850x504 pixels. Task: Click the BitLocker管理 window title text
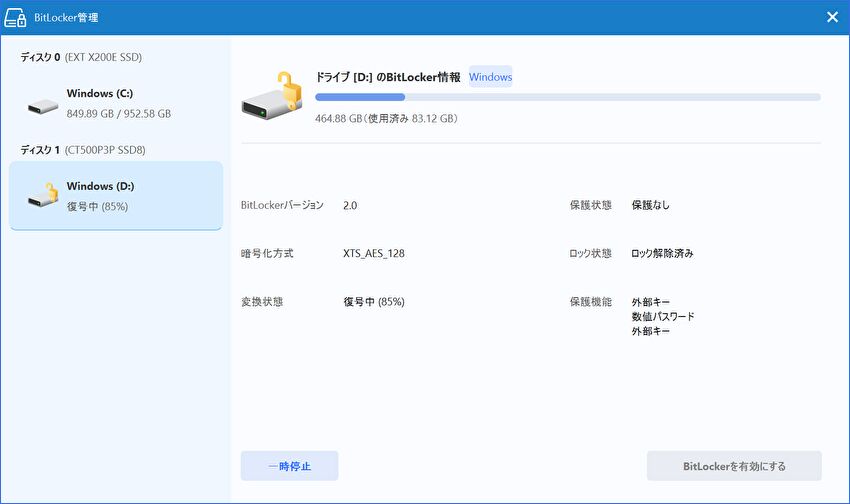(x=66, y=17)
